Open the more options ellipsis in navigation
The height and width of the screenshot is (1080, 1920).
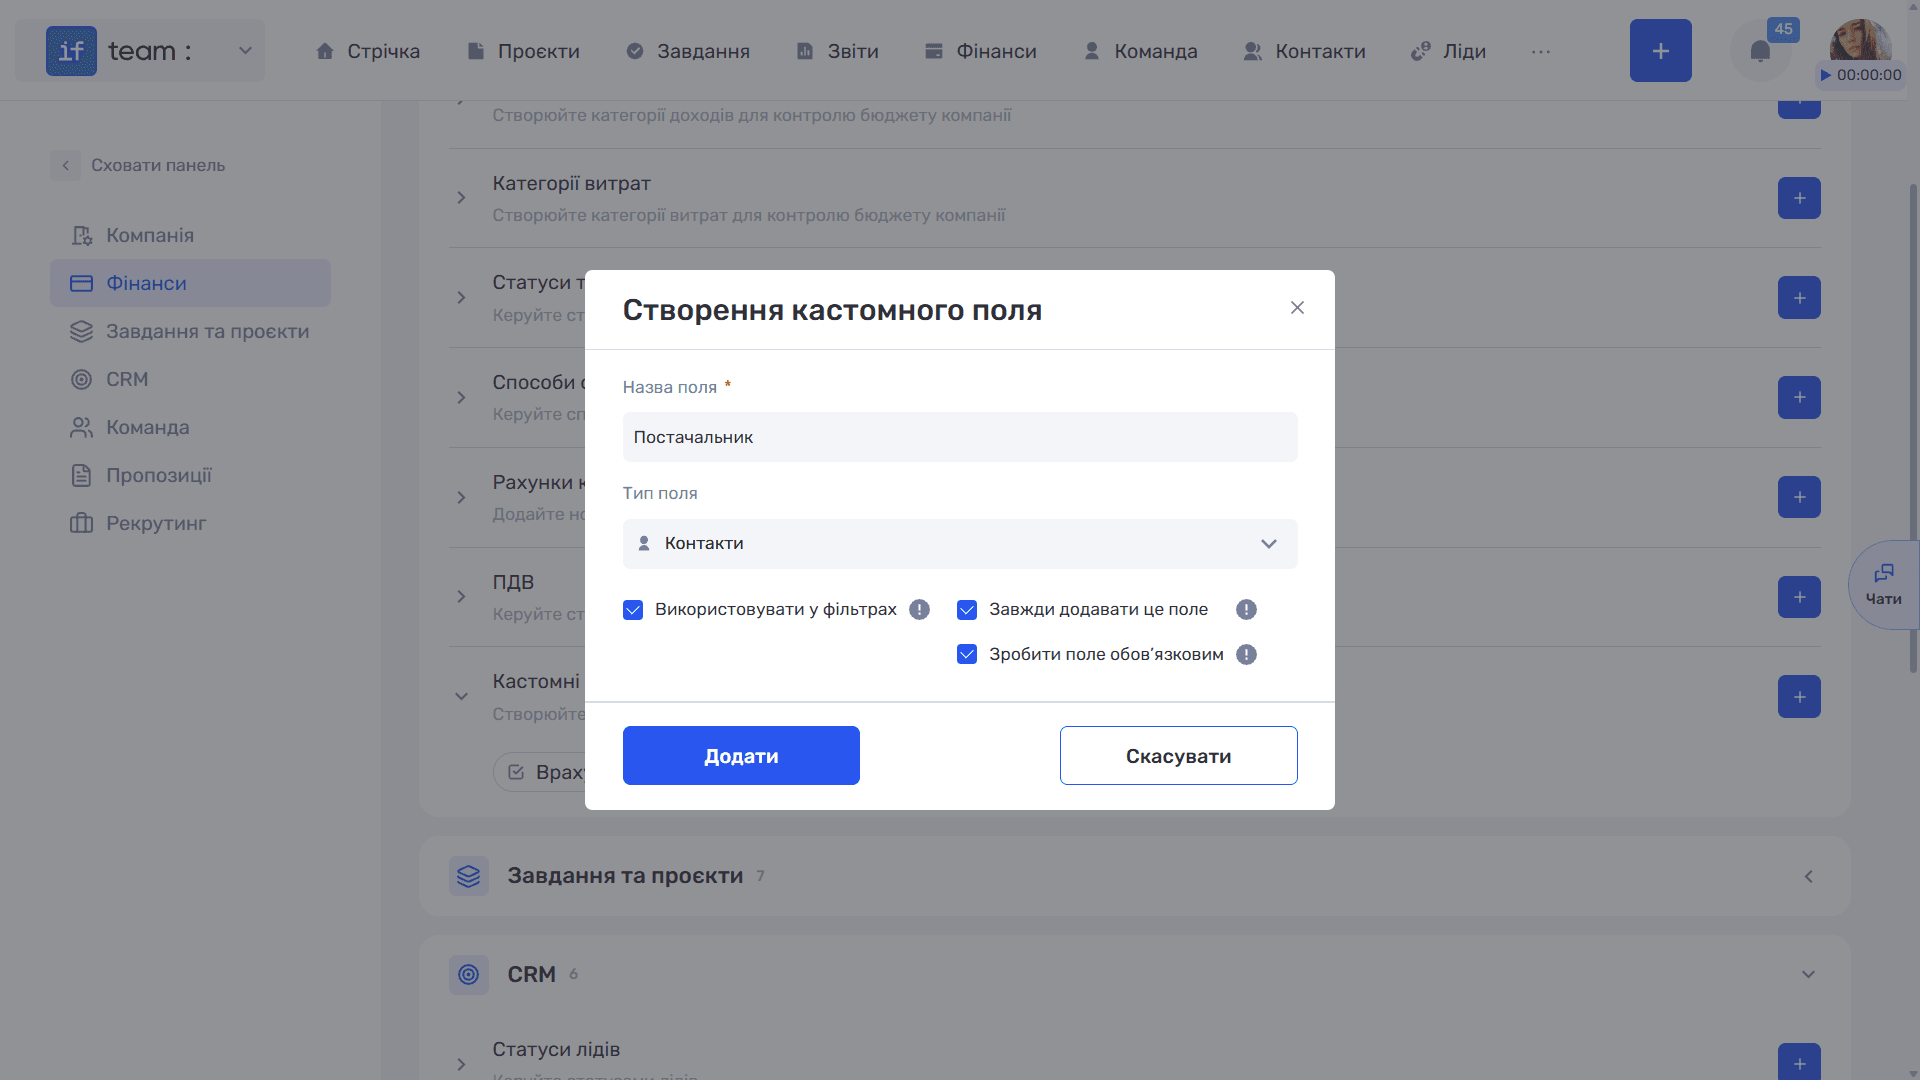[1540, 51]
